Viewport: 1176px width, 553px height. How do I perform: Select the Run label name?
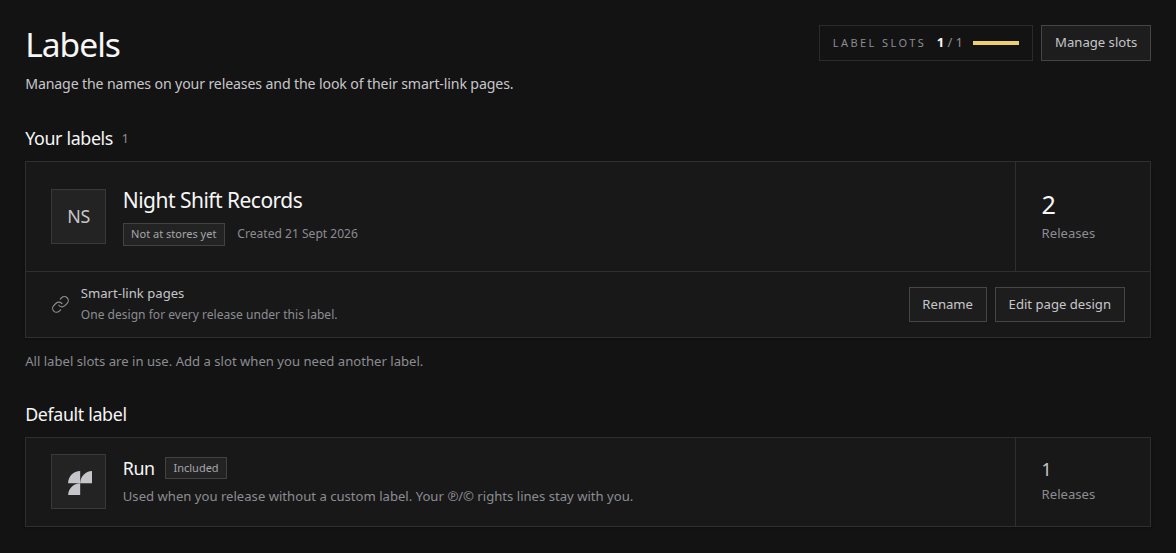click(x=139, y=468)
